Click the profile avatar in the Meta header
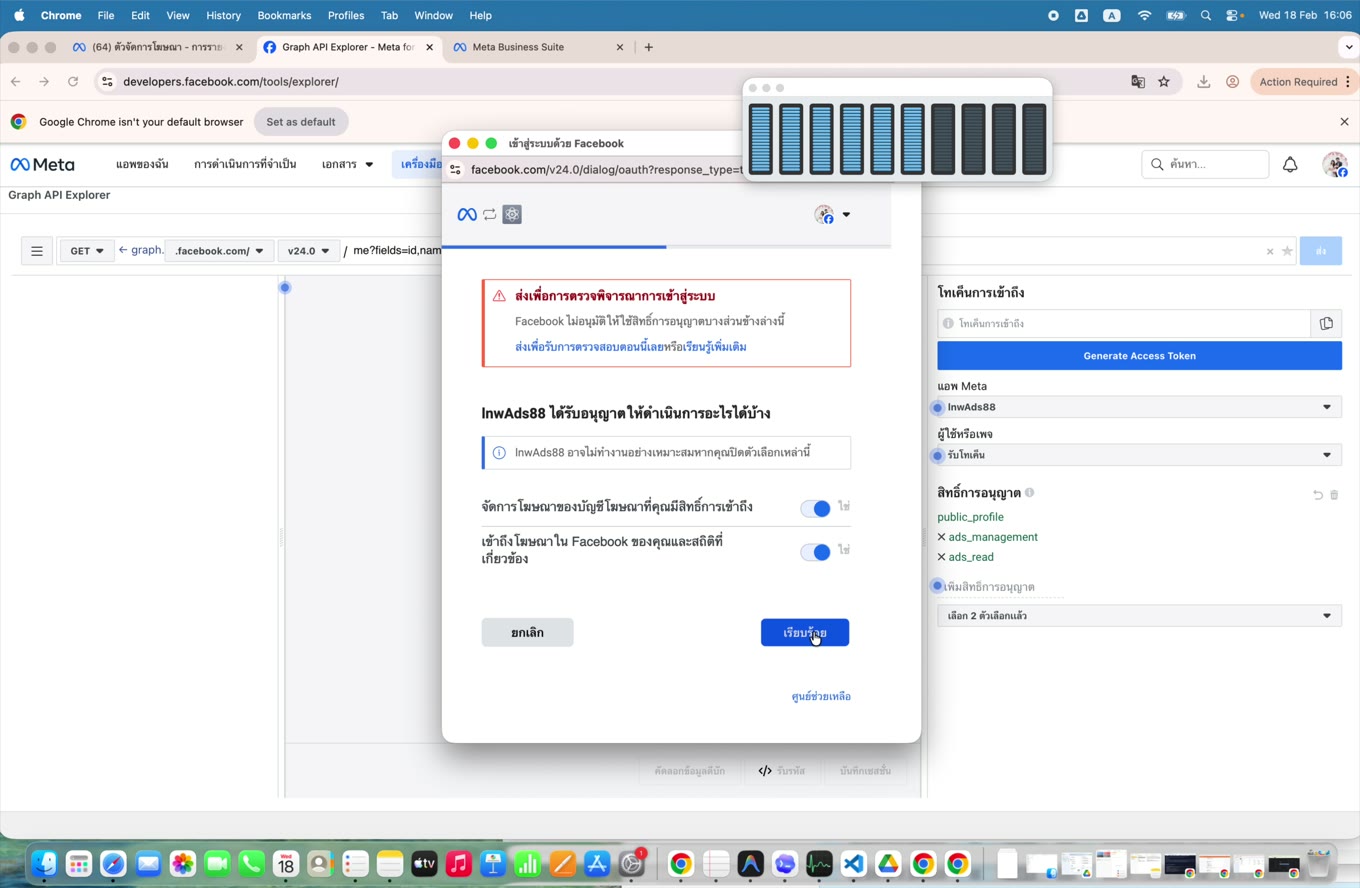 coord(1334,164)
